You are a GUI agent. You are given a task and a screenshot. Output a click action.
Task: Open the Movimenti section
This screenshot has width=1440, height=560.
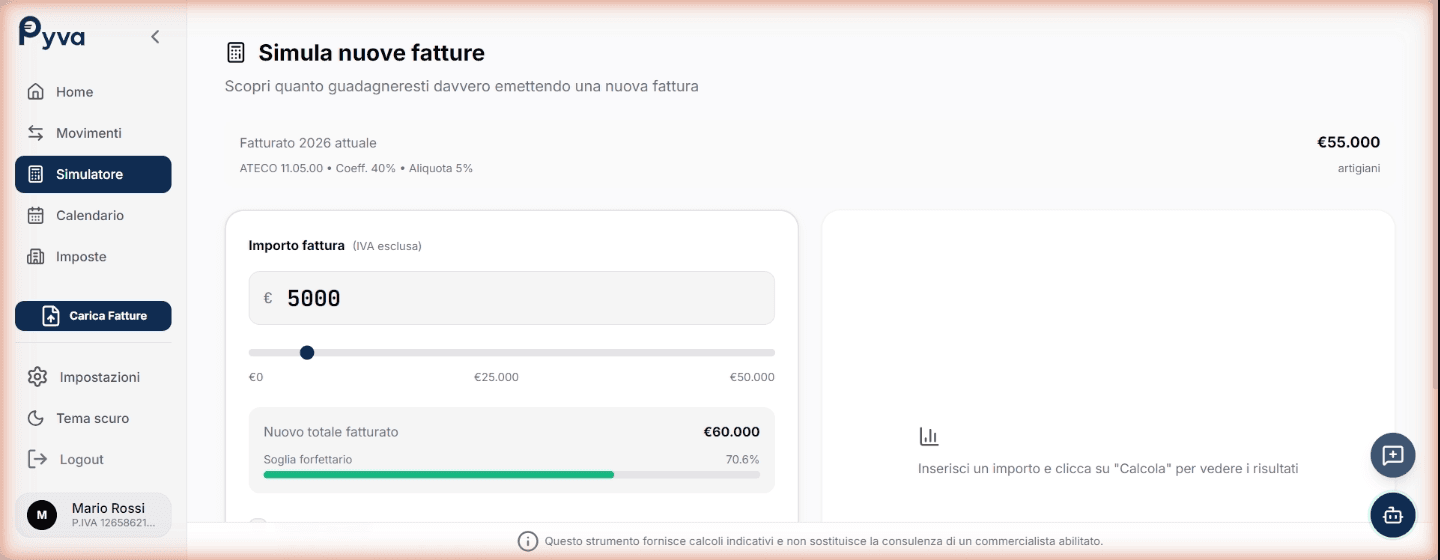coord(88,133)
